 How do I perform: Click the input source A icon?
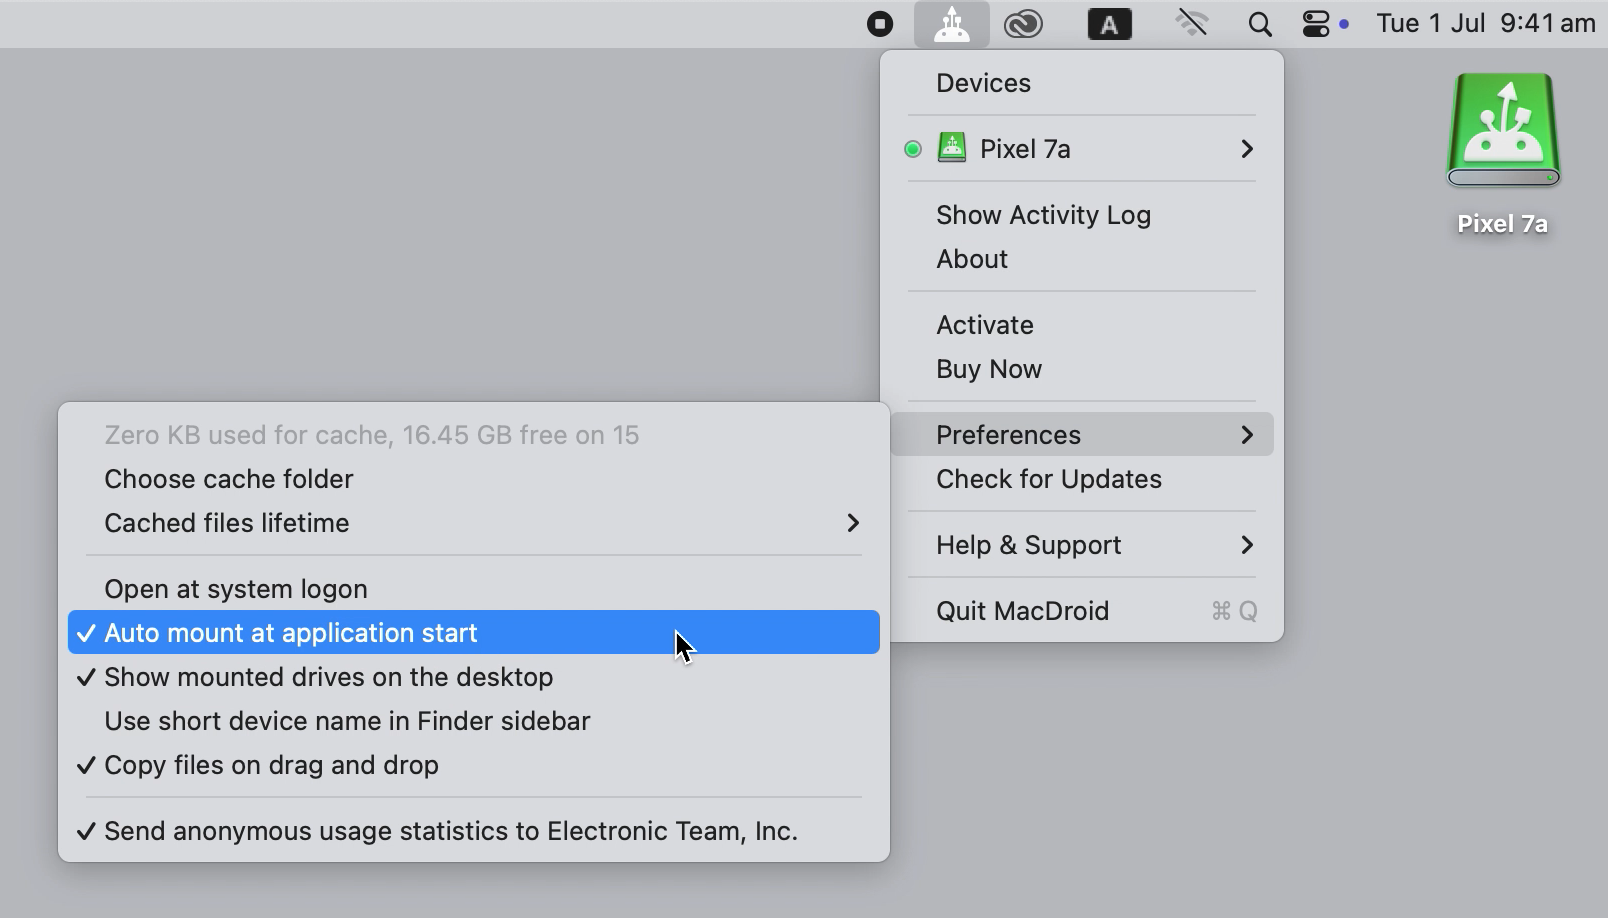tap(1109, 24)
